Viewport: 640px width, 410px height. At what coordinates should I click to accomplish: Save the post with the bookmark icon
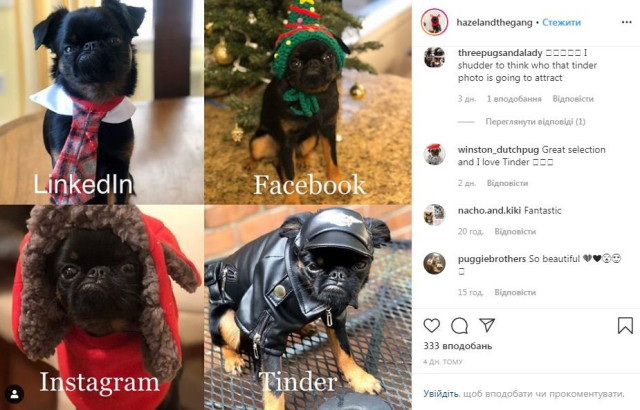point(625,325)
